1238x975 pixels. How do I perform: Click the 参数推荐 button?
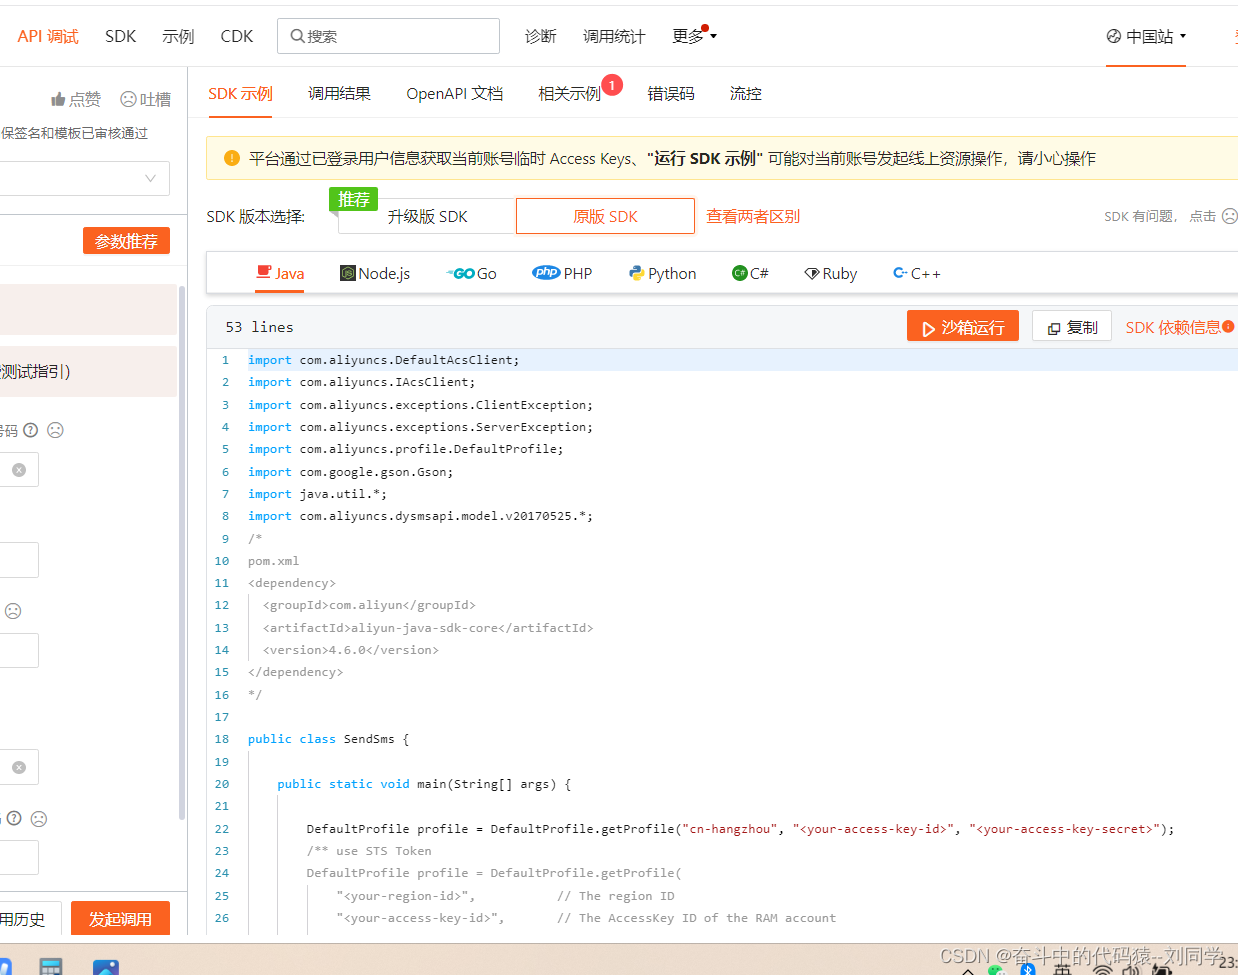[x=126, y=241]
